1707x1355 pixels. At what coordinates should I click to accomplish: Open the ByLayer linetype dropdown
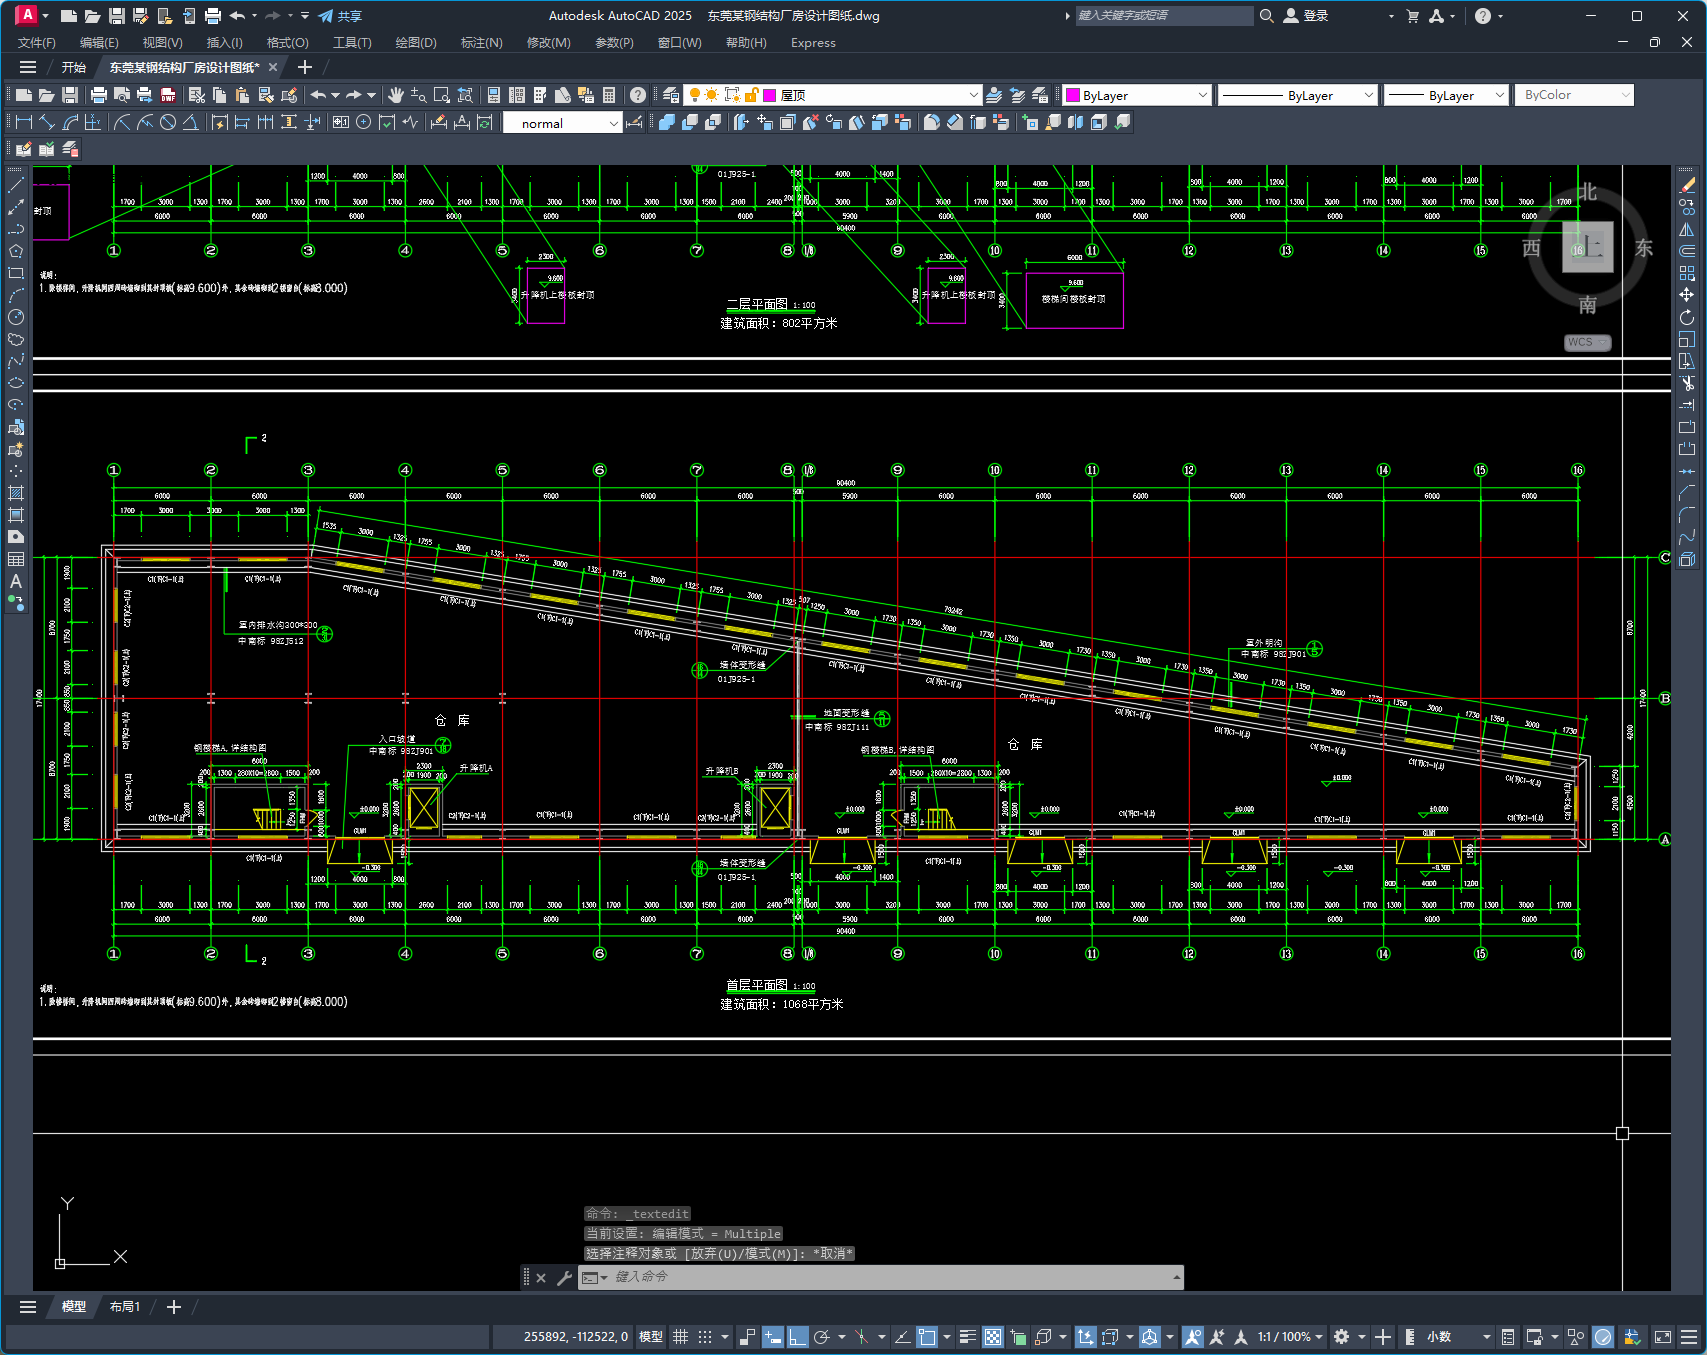[x=1298, y=95]
